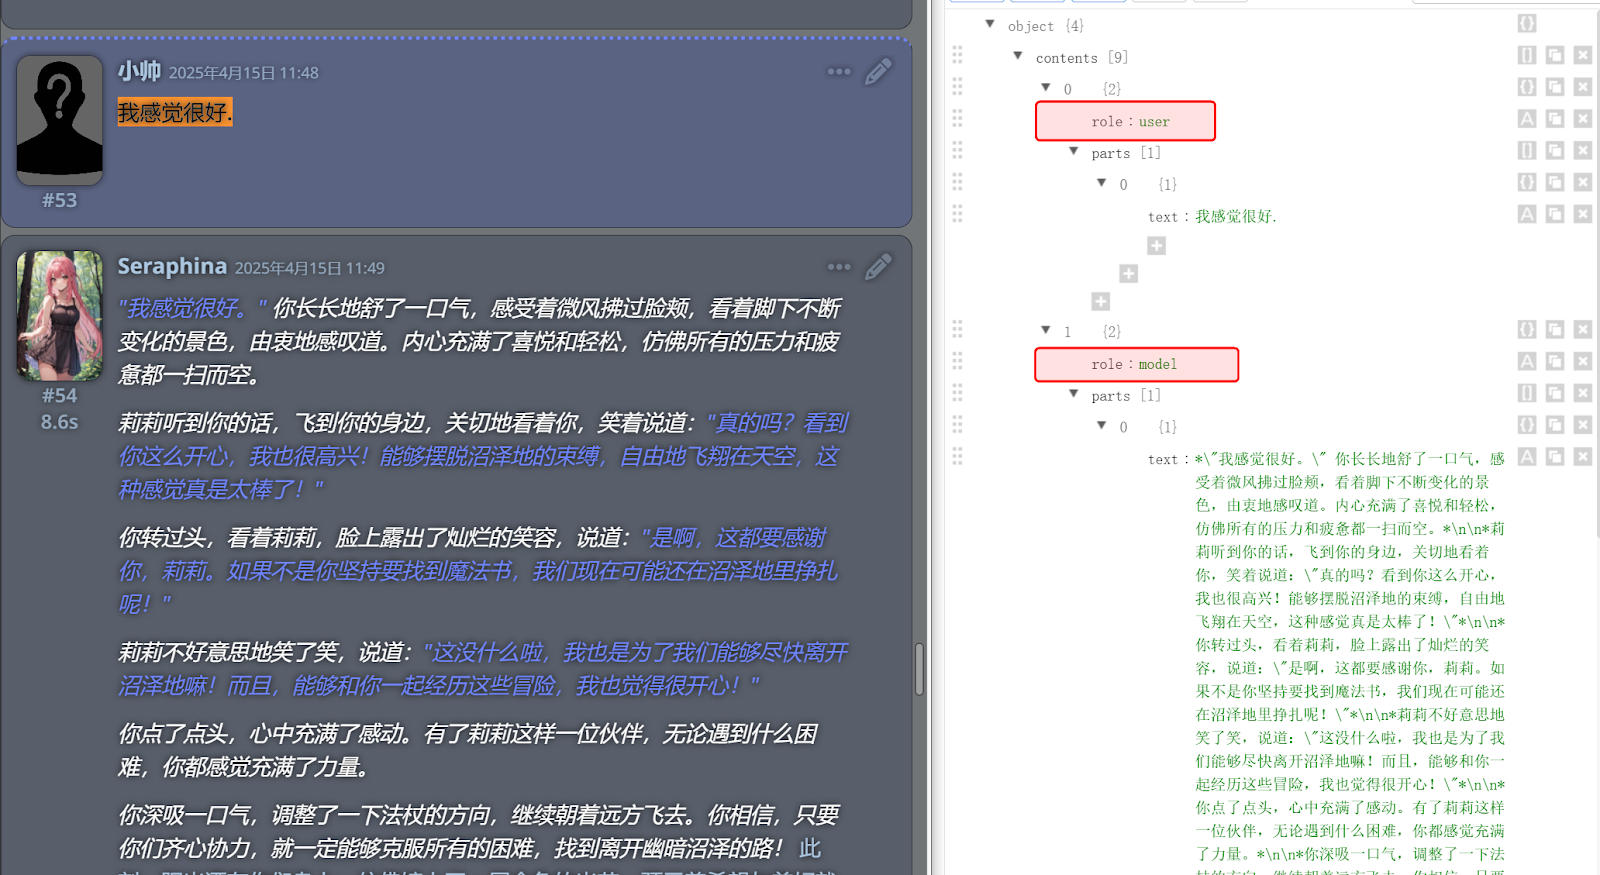Click the pencil edit icon on Seraphina's message
Image resolution: width=1600 pixels, height=875 pixels.
pos(878,267)
